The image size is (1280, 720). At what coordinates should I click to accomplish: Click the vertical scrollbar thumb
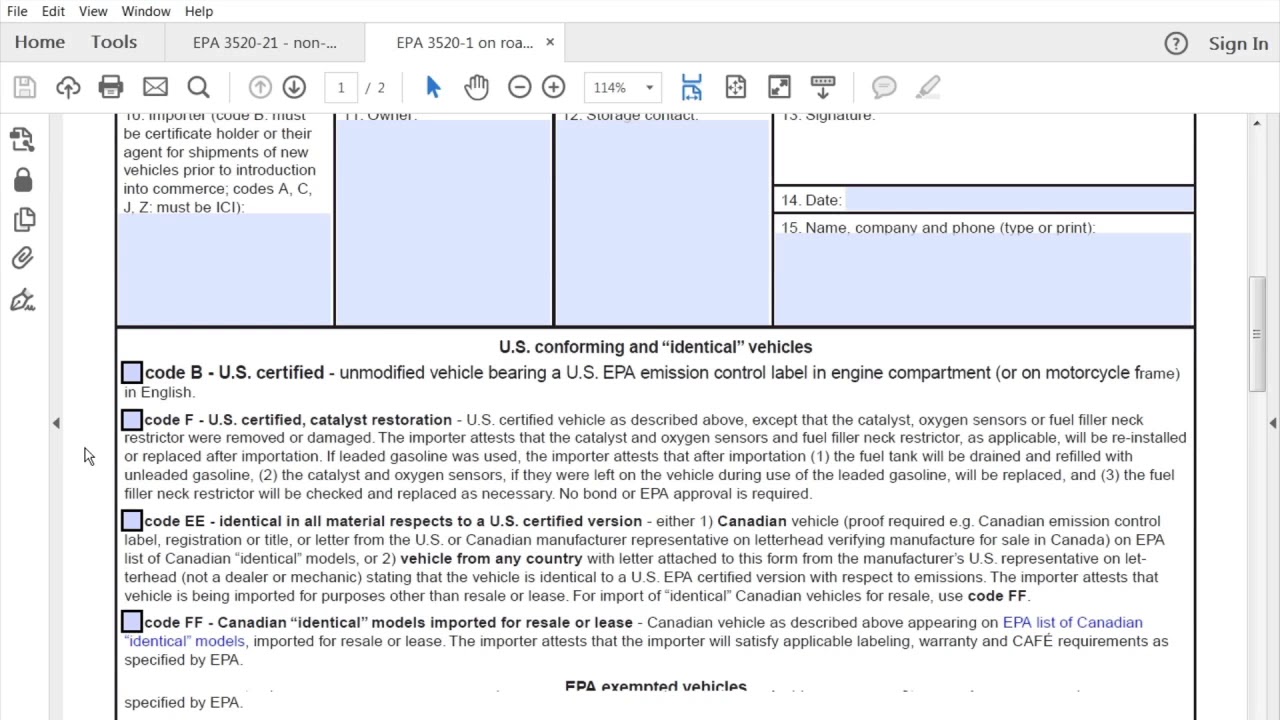tap(1256, 334)
